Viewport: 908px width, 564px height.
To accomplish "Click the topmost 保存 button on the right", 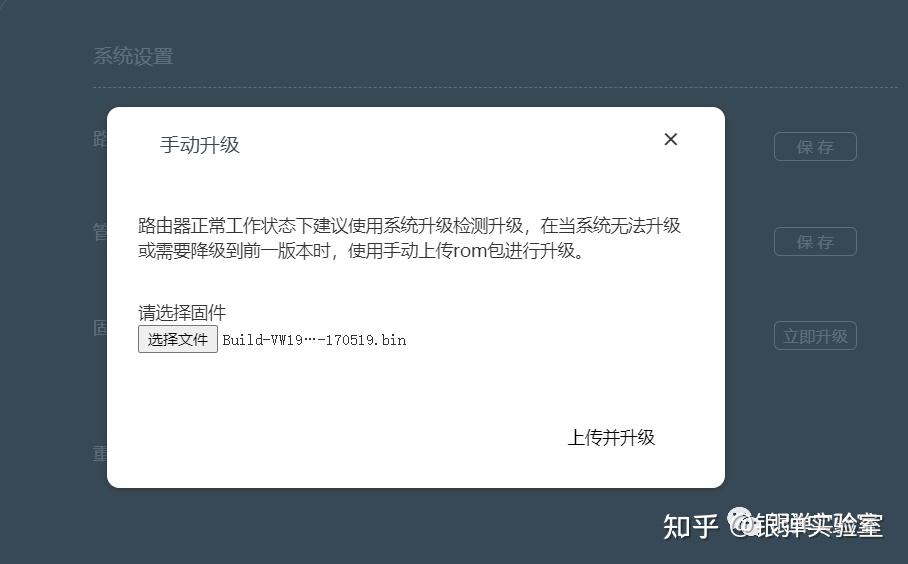I will (x=815, y=147).
